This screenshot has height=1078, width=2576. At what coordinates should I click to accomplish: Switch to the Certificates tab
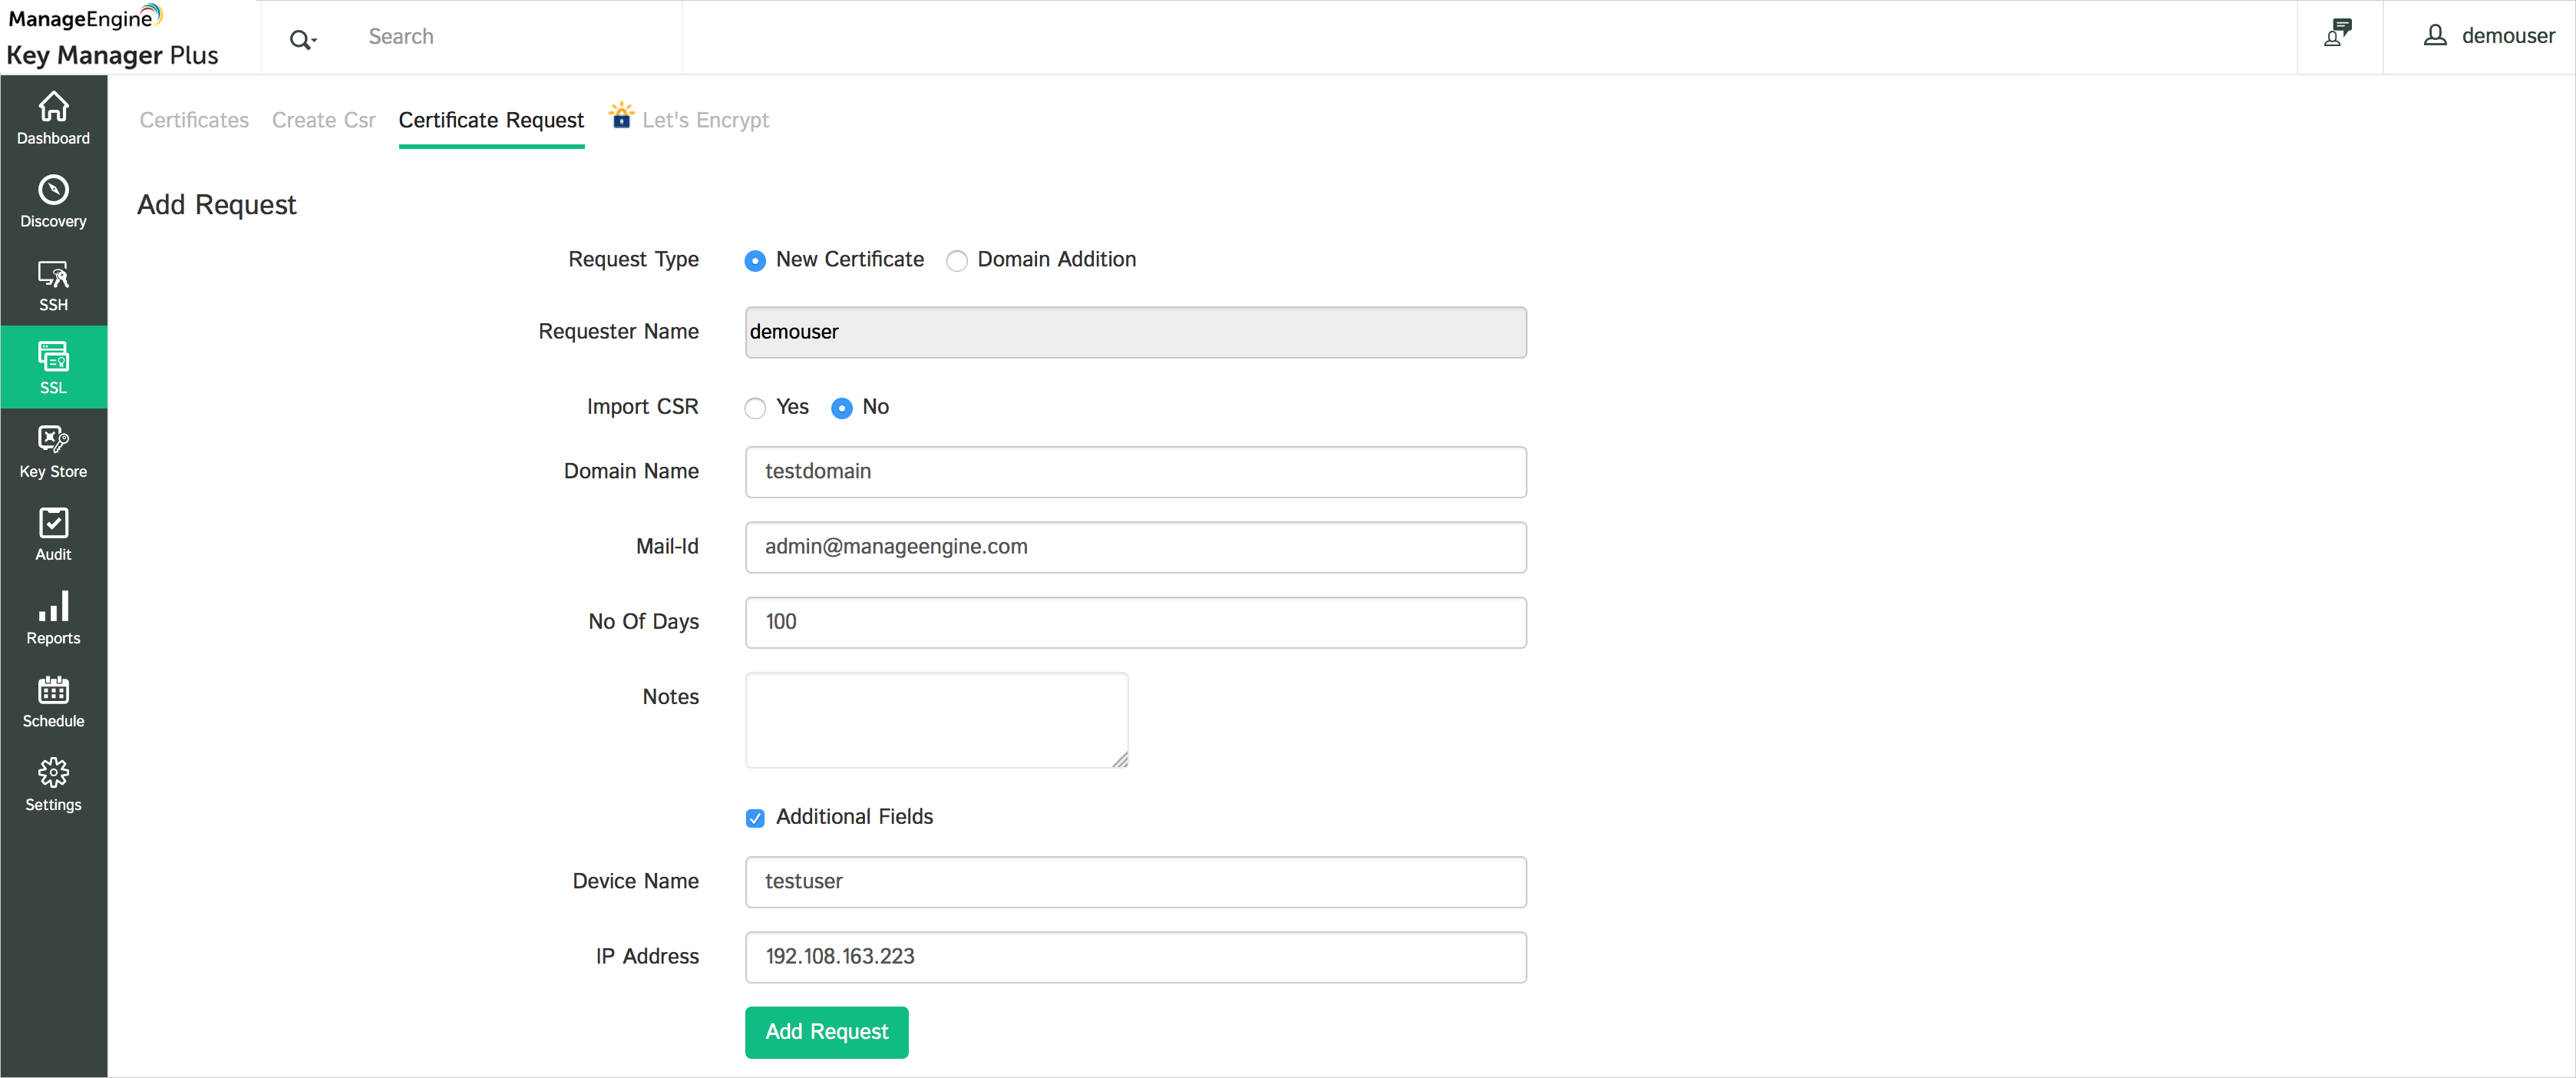[x=194, y=120]
